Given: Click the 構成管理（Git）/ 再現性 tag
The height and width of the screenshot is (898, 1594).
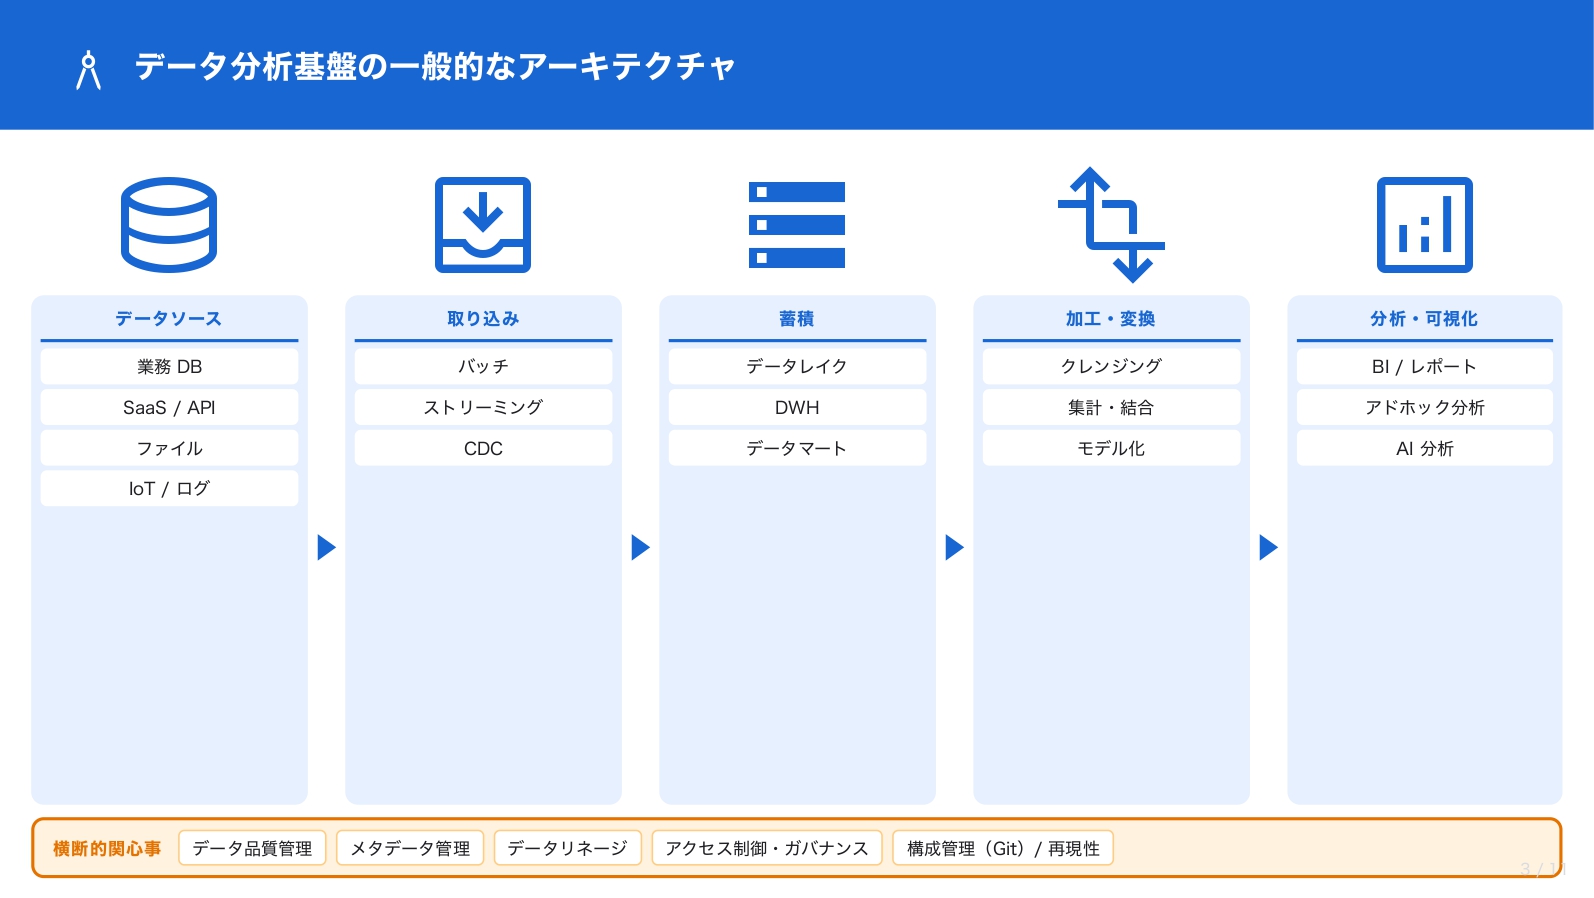Looking at the screenshot, I should 1003,848.
